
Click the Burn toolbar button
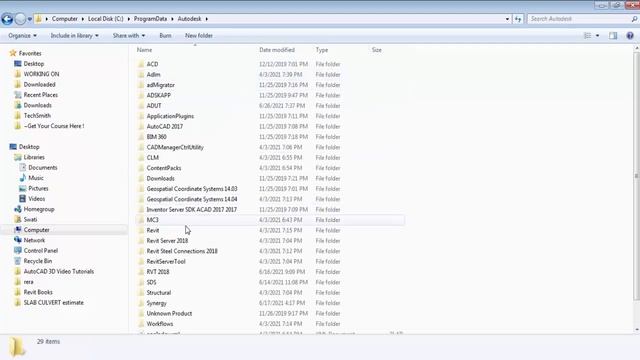pyautogui.click(x=165, y=36)
